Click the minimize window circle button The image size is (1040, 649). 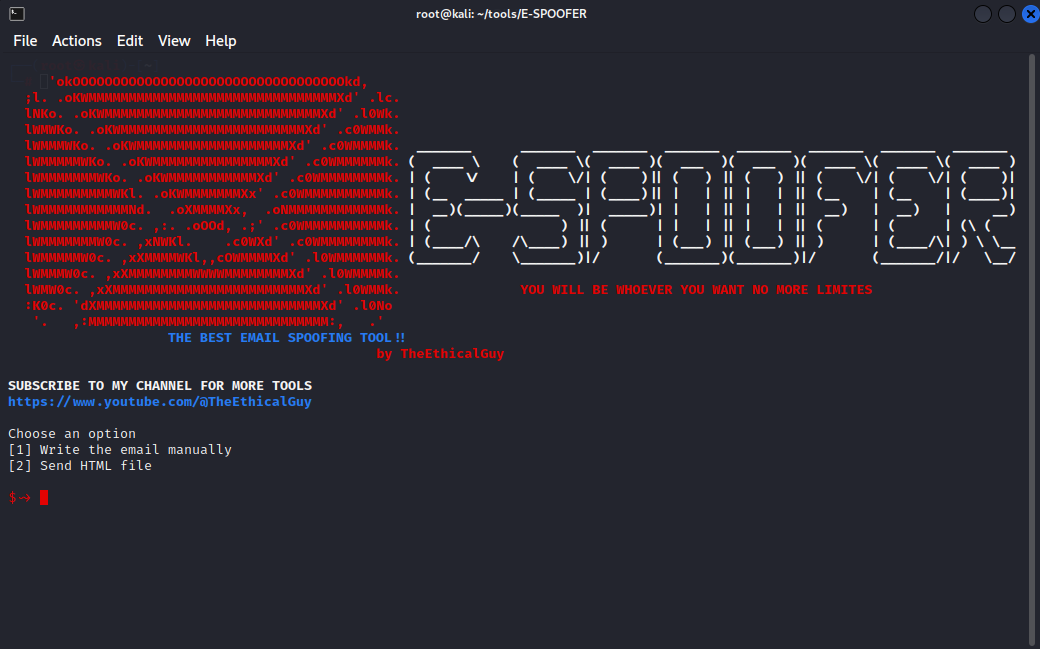pyautogui.click(x=983, y=13)
